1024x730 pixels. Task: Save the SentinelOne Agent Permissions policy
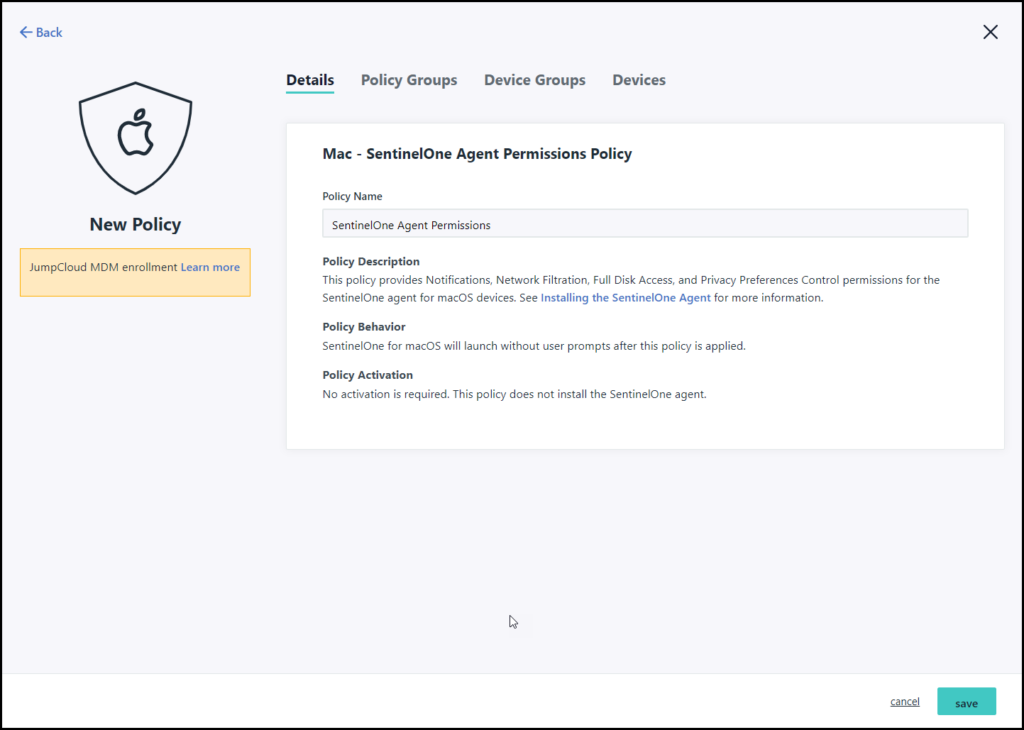[966, 701]
